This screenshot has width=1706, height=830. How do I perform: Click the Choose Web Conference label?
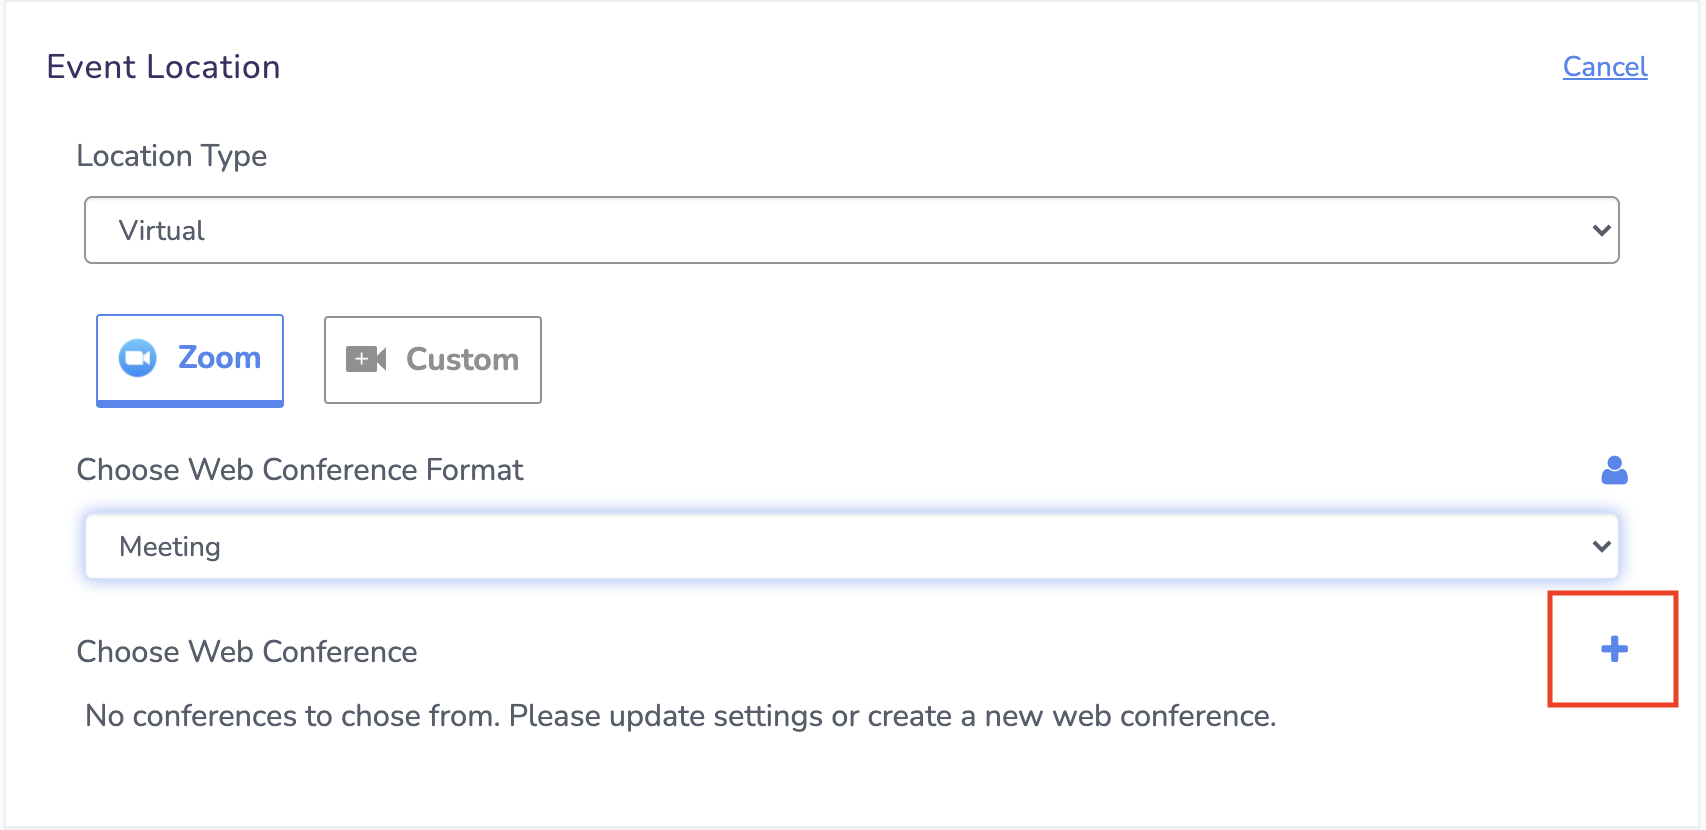pyautogui.click(x=247, y=652)
